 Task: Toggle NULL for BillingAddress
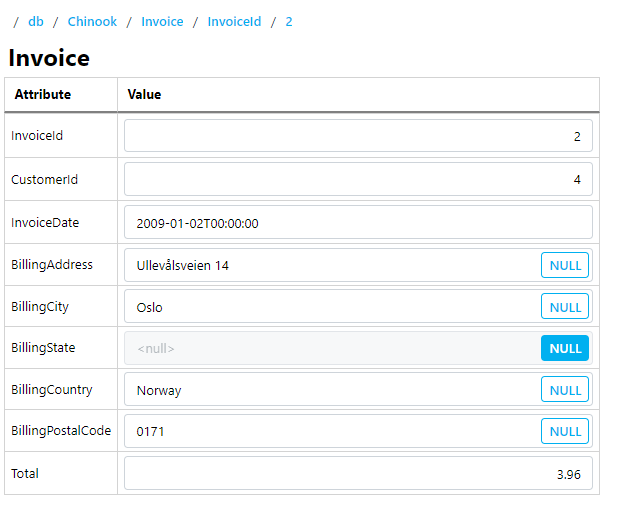(565, 265)
